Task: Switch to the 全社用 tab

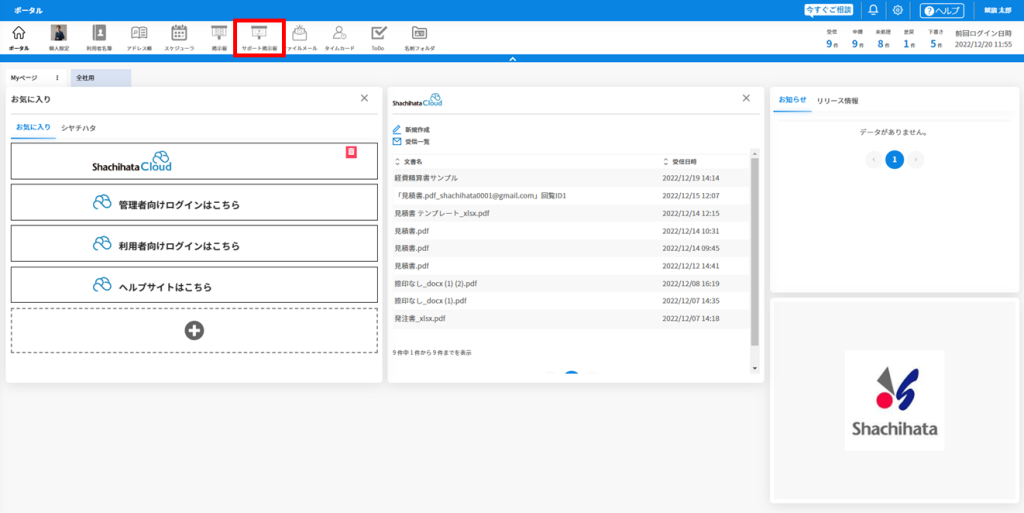Action: point(101,78)
